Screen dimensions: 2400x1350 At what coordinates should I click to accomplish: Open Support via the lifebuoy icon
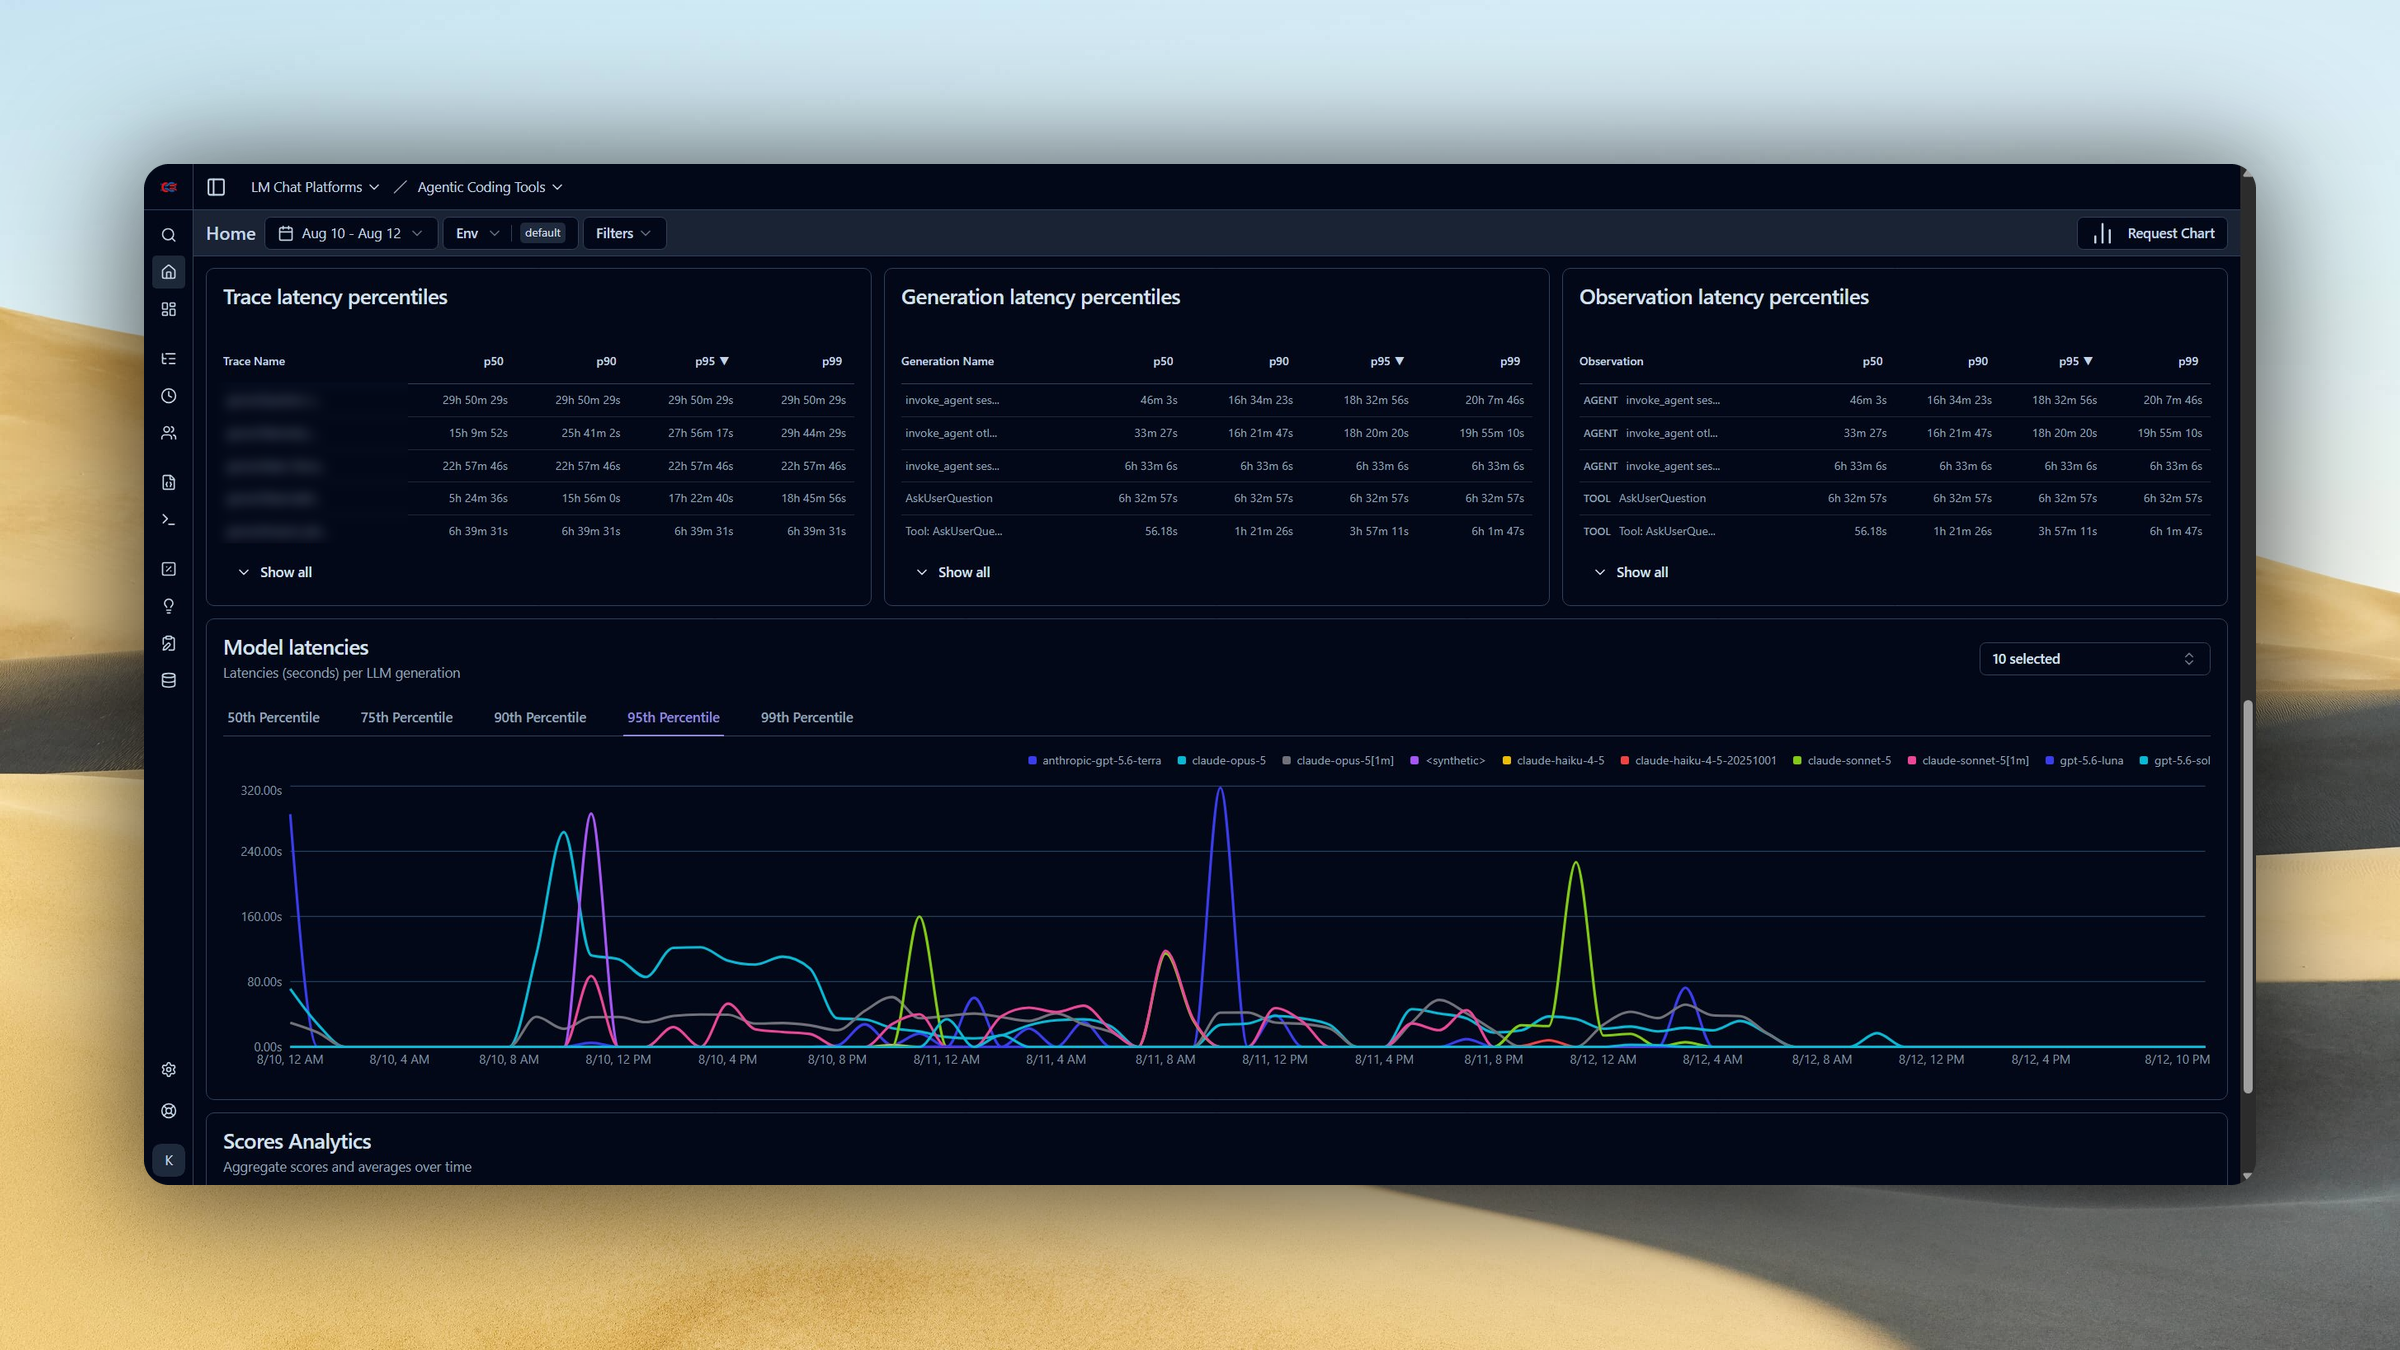[169, 1111]
